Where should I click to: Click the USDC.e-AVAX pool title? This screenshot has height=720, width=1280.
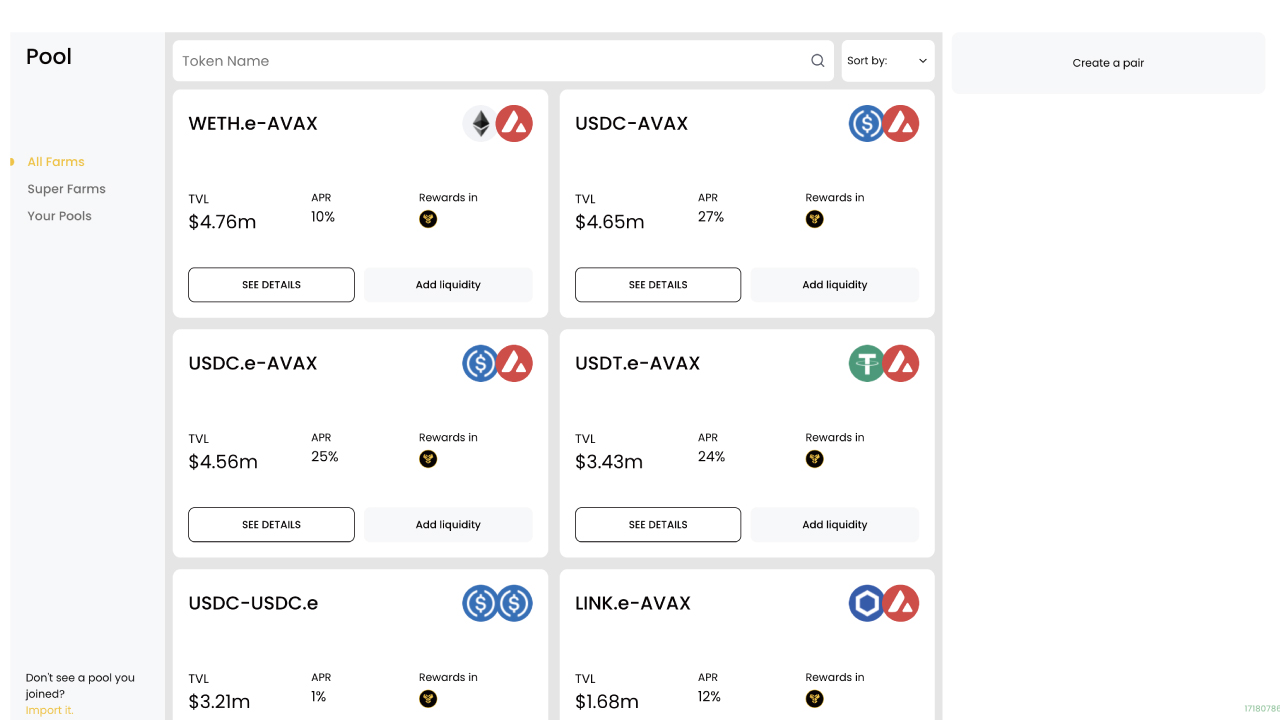253,363
